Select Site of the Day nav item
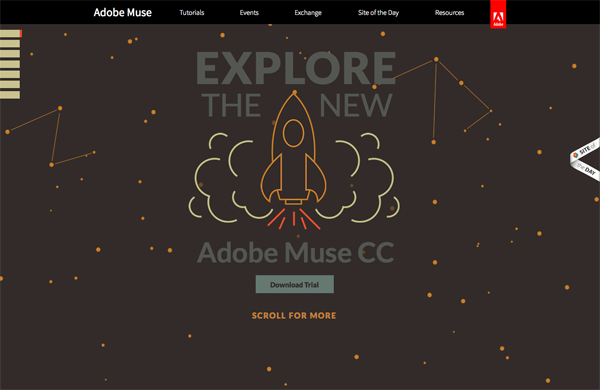 point(378,13)
